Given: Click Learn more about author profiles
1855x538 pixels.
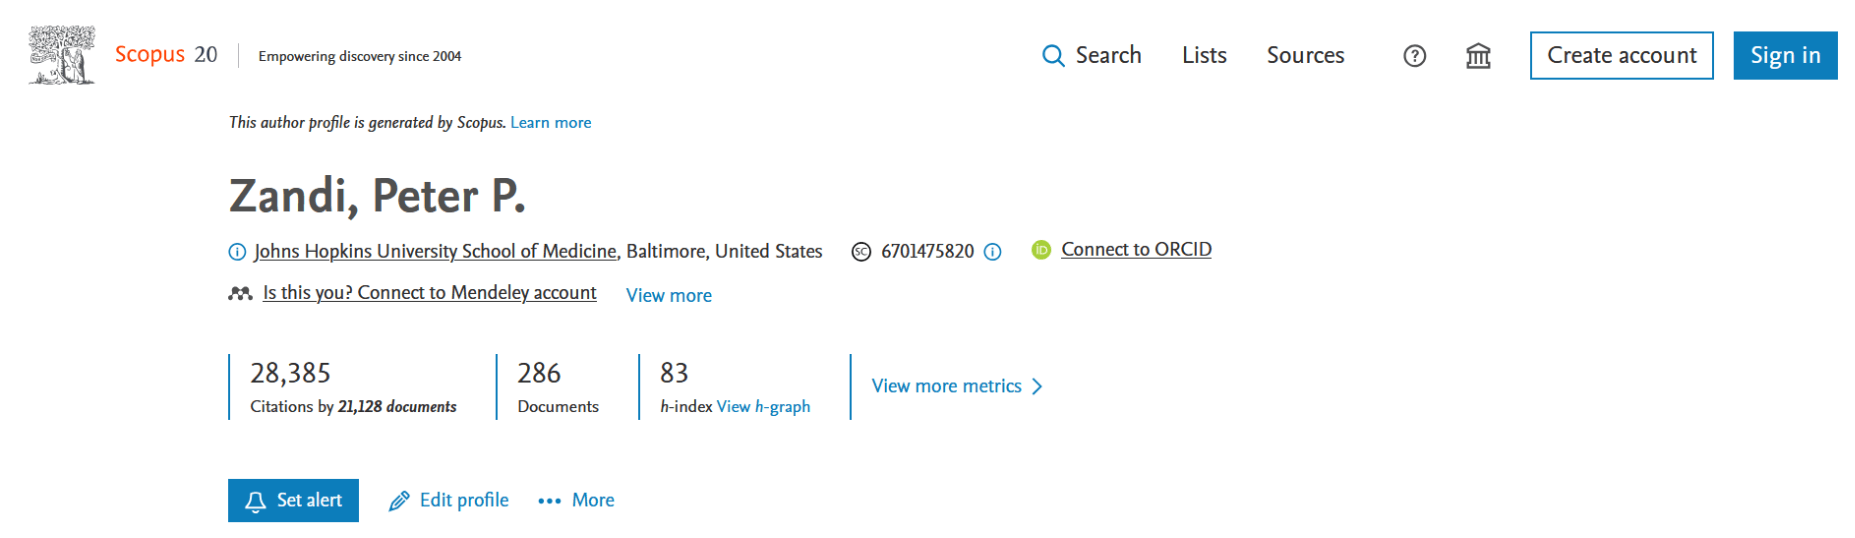Looking at the screenshot, I should point(551,122).
